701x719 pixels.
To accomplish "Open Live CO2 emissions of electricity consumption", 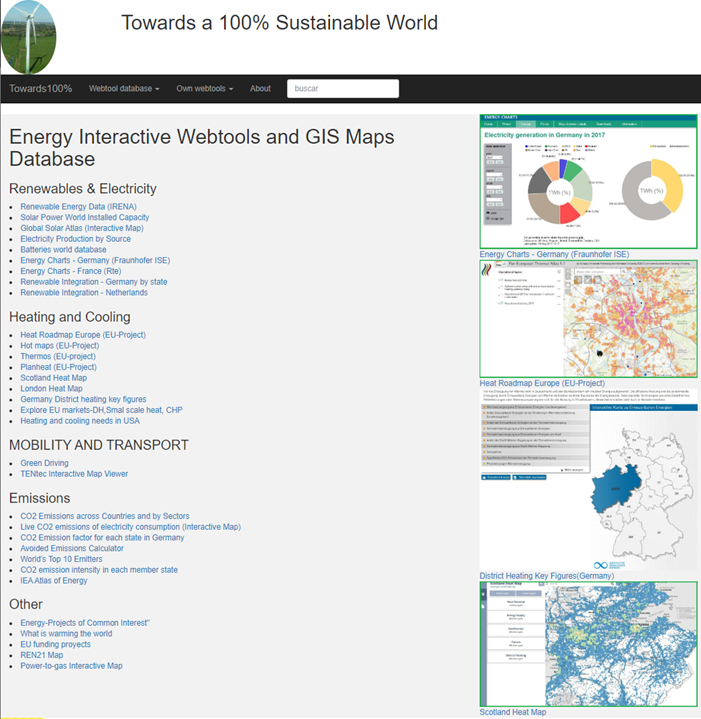I will [x=130, y=527].
